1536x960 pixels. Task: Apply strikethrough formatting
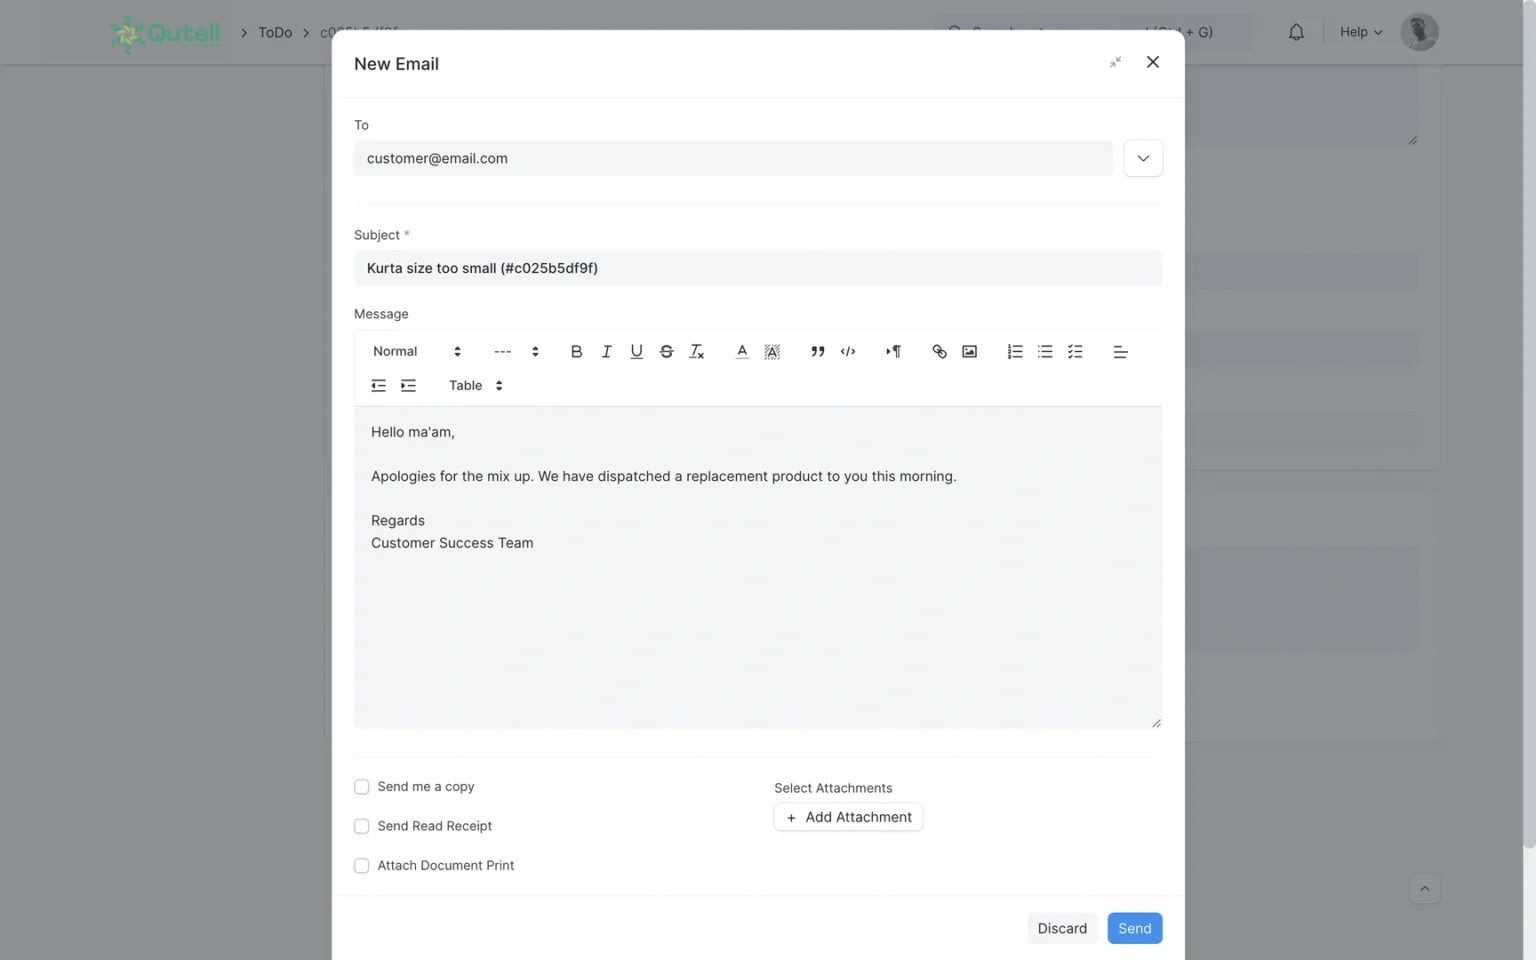coord(666,351)
